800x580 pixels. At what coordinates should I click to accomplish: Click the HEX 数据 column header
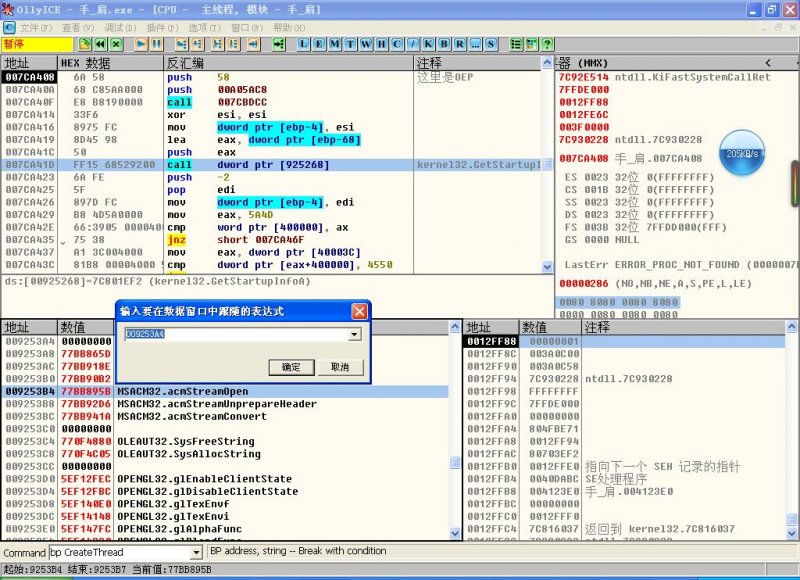110,63
